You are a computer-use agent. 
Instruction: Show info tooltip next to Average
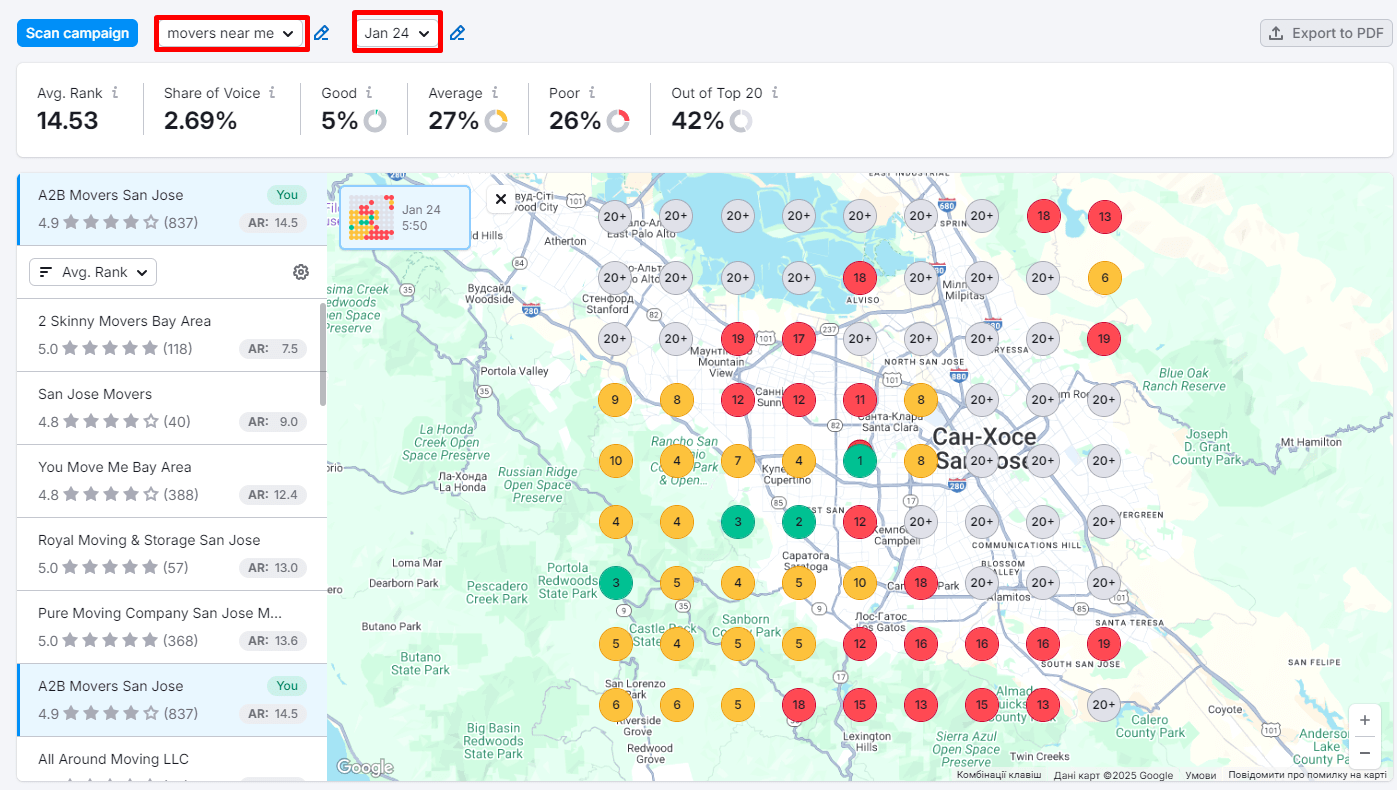495,92
